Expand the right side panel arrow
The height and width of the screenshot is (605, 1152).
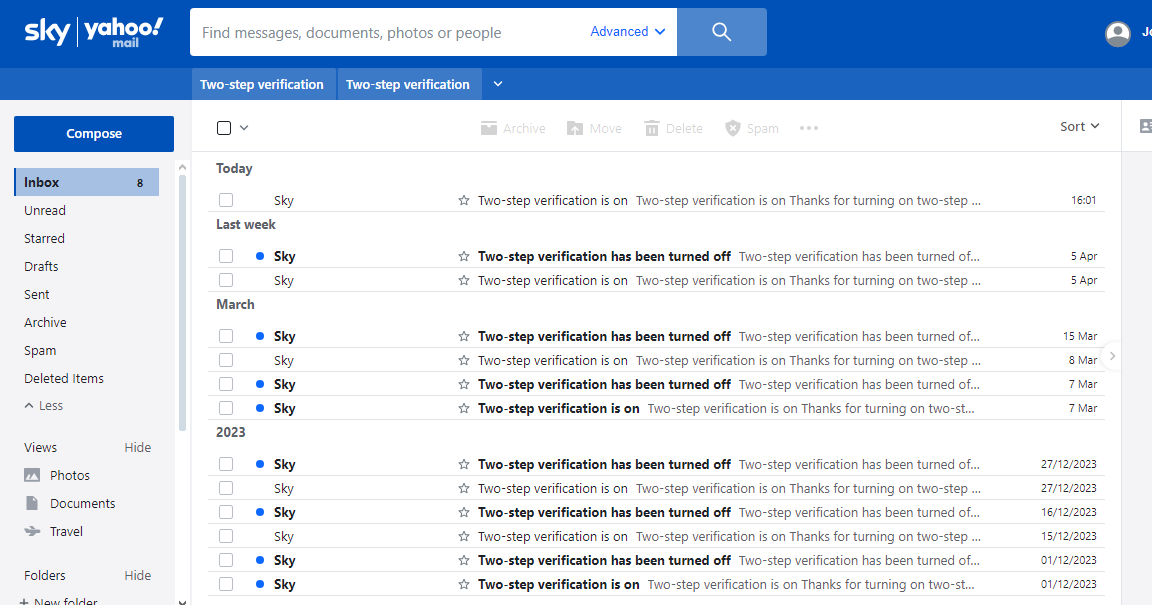[x=1112, y=356]
